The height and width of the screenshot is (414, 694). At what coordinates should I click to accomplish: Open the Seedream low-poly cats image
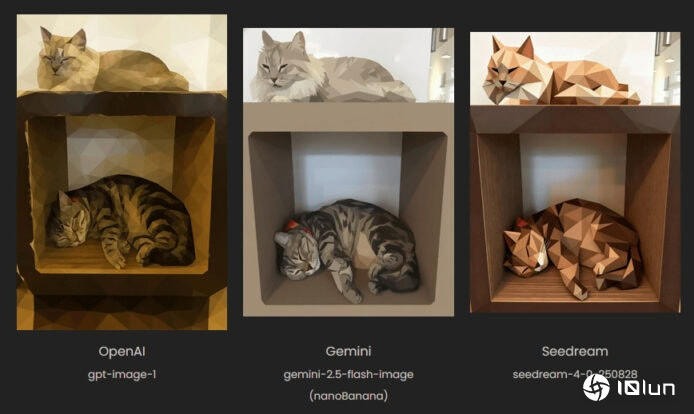575,172
